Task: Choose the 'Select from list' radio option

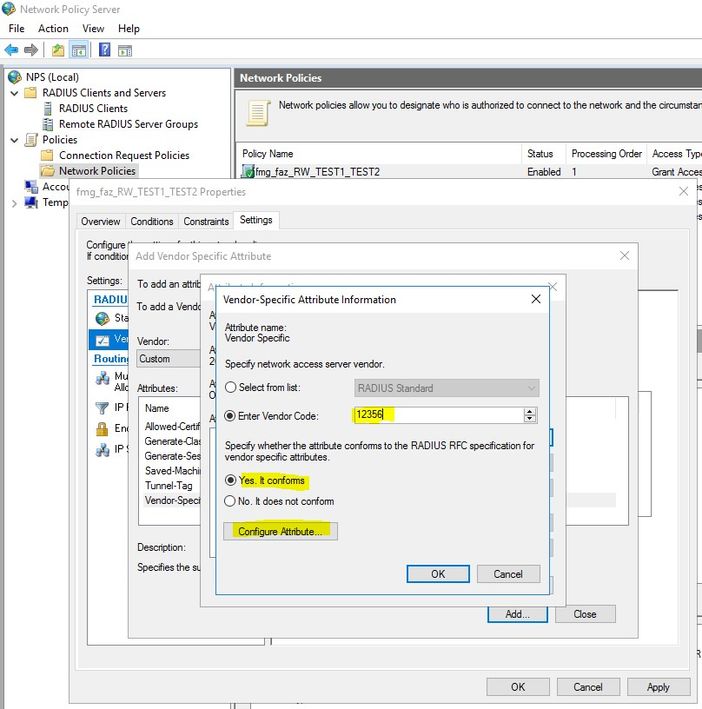Action: pos(232,388)
